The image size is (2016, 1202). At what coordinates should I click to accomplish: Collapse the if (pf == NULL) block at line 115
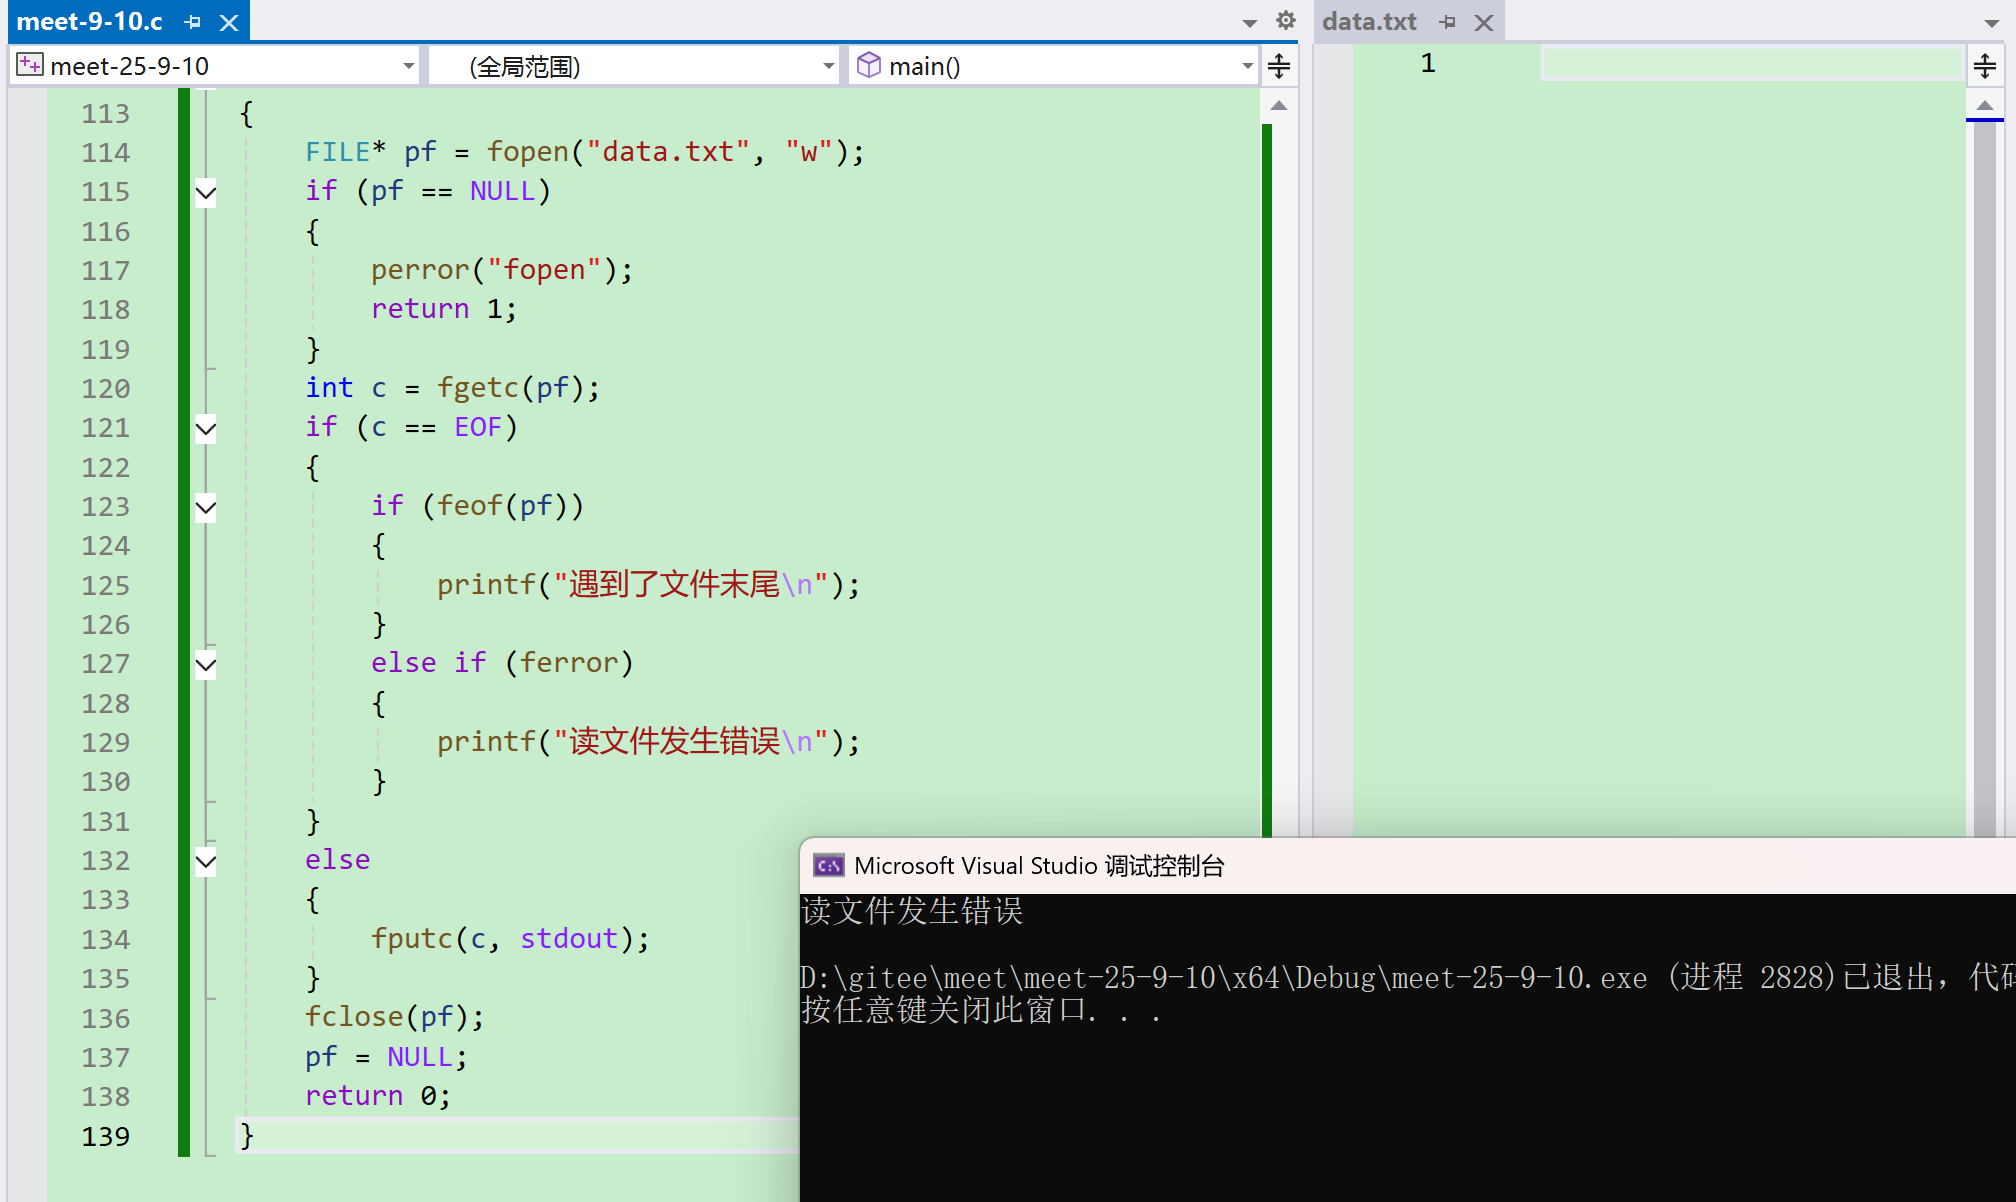point(206,192)
